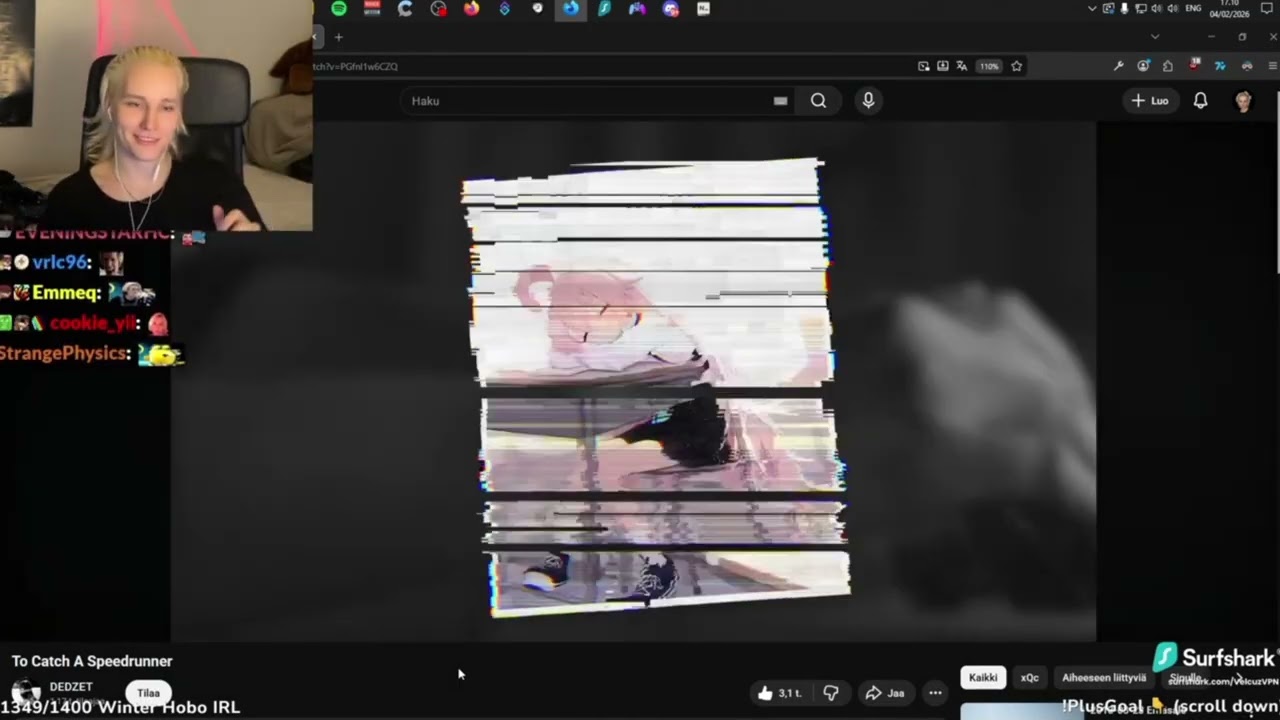
Task: Click the Luo create button
Action: [x=1150, y=100]
